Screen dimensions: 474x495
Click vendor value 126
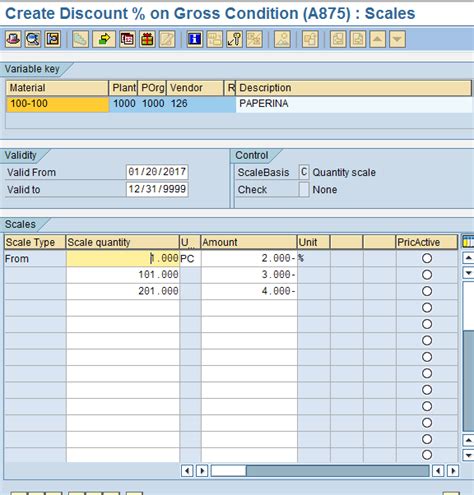[196, 104]
